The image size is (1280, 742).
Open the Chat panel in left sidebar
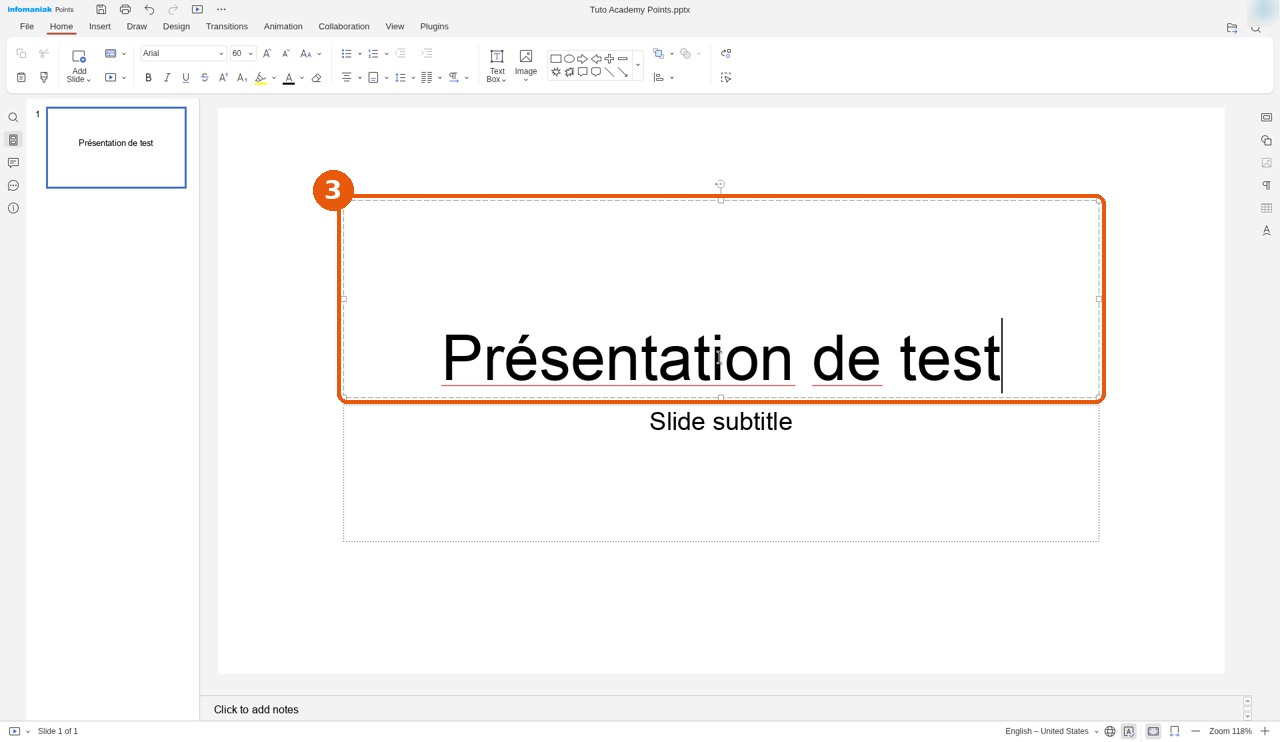pos(13,186)
